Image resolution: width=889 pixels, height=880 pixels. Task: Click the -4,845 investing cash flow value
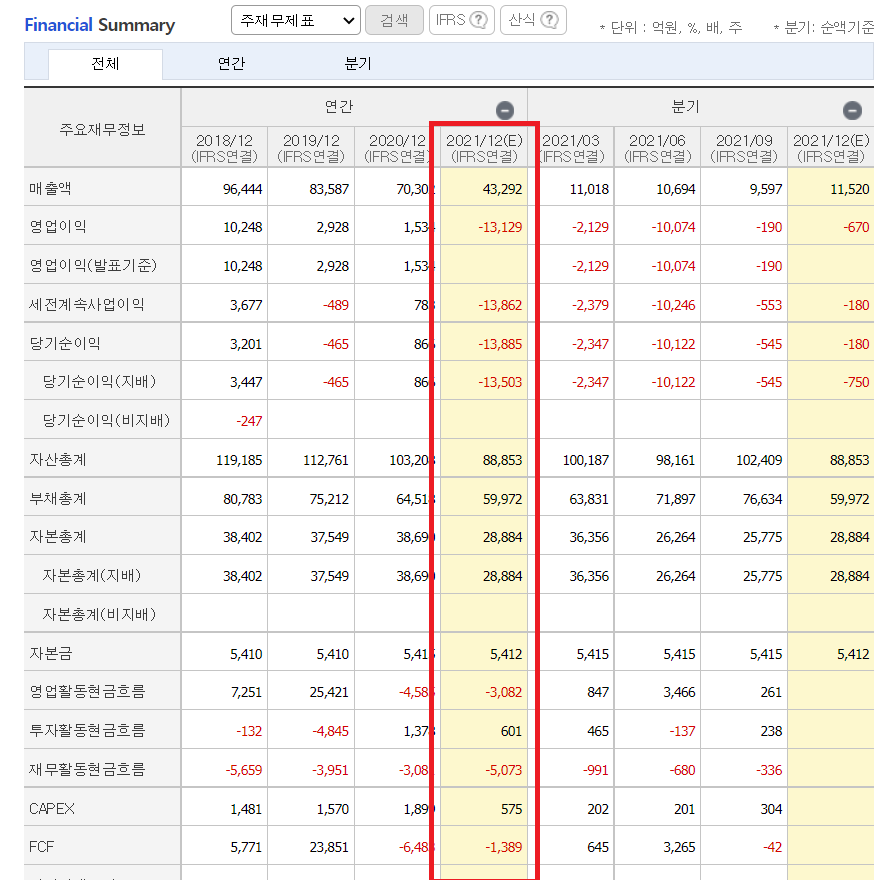click(331, 731)
